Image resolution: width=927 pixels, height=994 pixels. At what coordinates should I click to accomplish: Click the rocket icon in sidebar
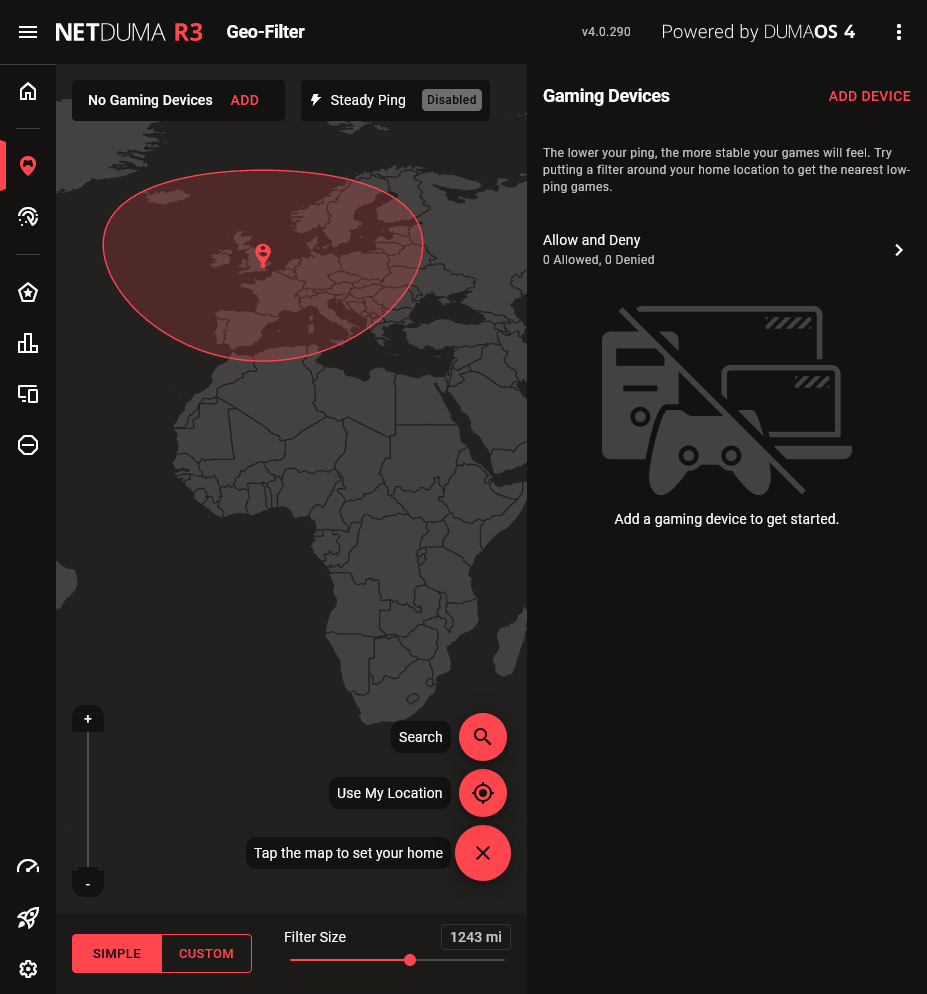pyautogui.click(x=28, y=918)
